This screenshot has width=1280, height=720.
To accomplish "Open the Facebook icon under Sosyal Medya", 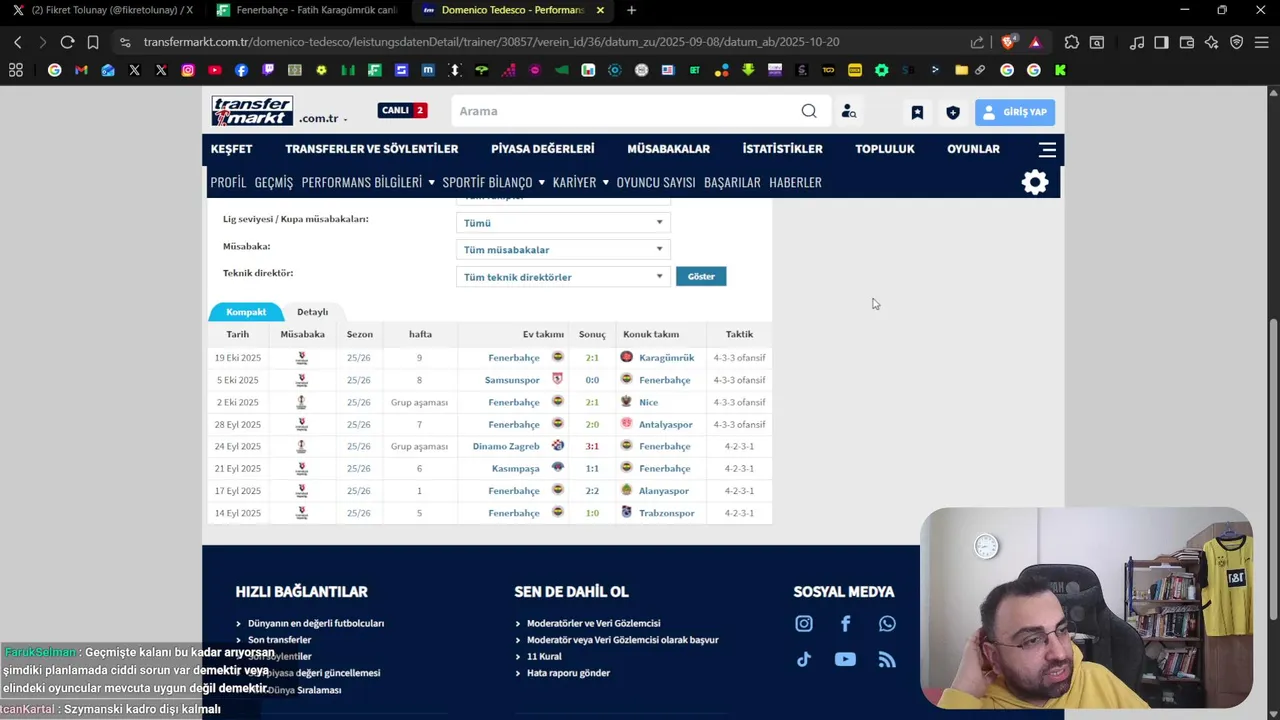I will coord(845,624).
